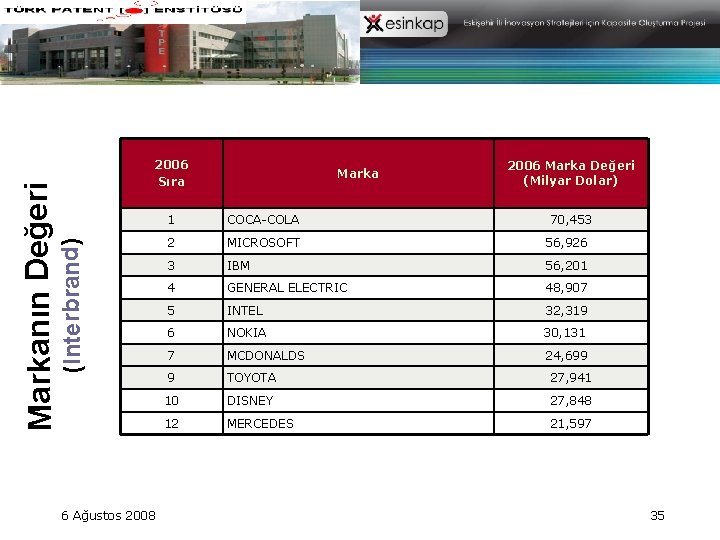
Task: Click rank number 4 in Sıra column
Action: pos(171,288)
